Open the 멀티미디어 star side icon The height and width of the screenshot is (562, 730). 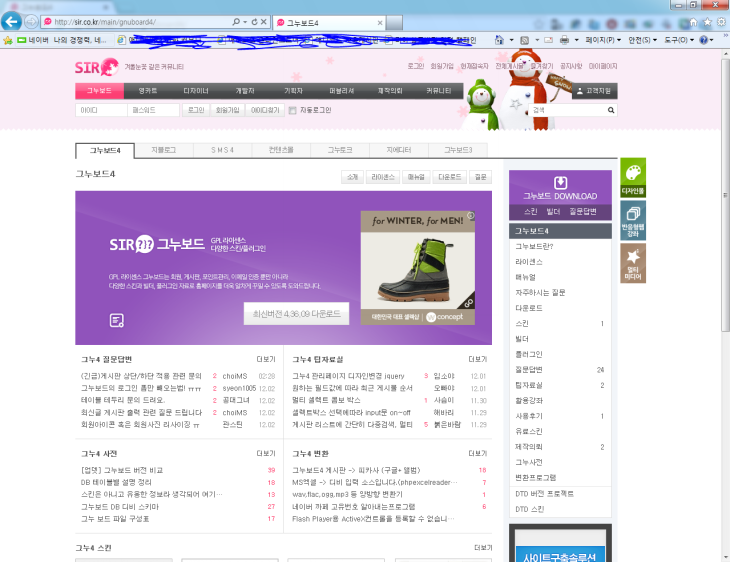633,263
